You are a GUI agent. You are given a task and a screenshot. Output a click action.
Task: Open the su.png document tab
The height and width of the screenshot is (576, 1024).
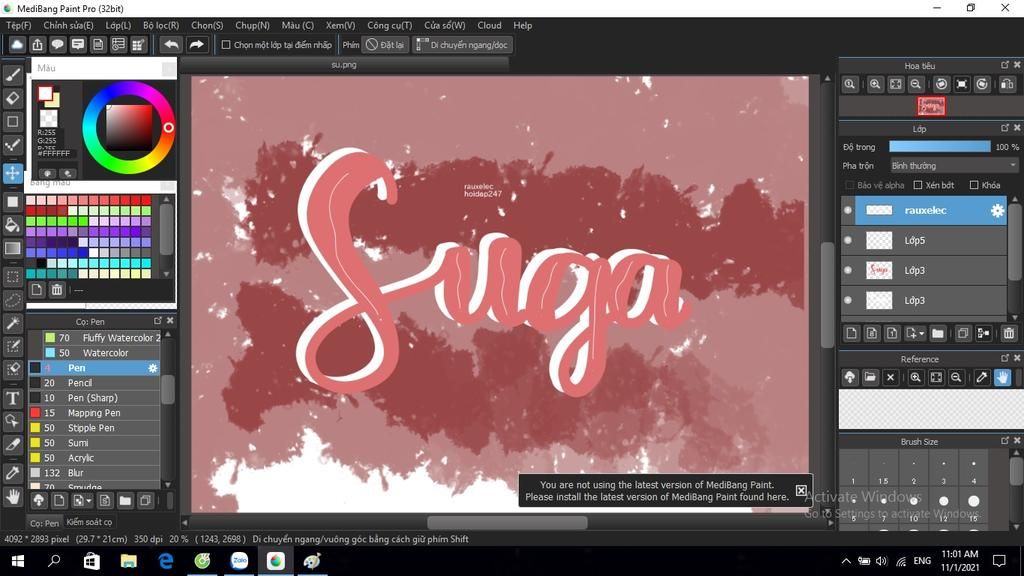click(x=344, y=65)
